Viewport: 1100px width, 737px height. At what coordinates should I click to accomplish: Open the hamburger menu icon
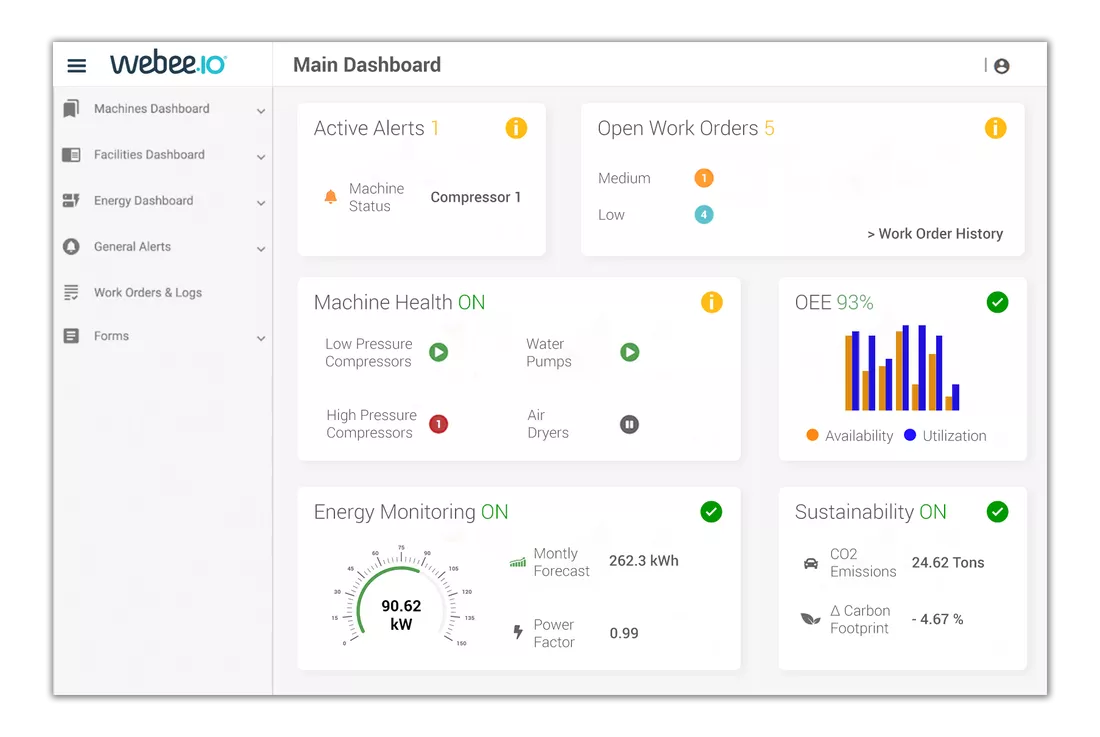click(77, 66)
